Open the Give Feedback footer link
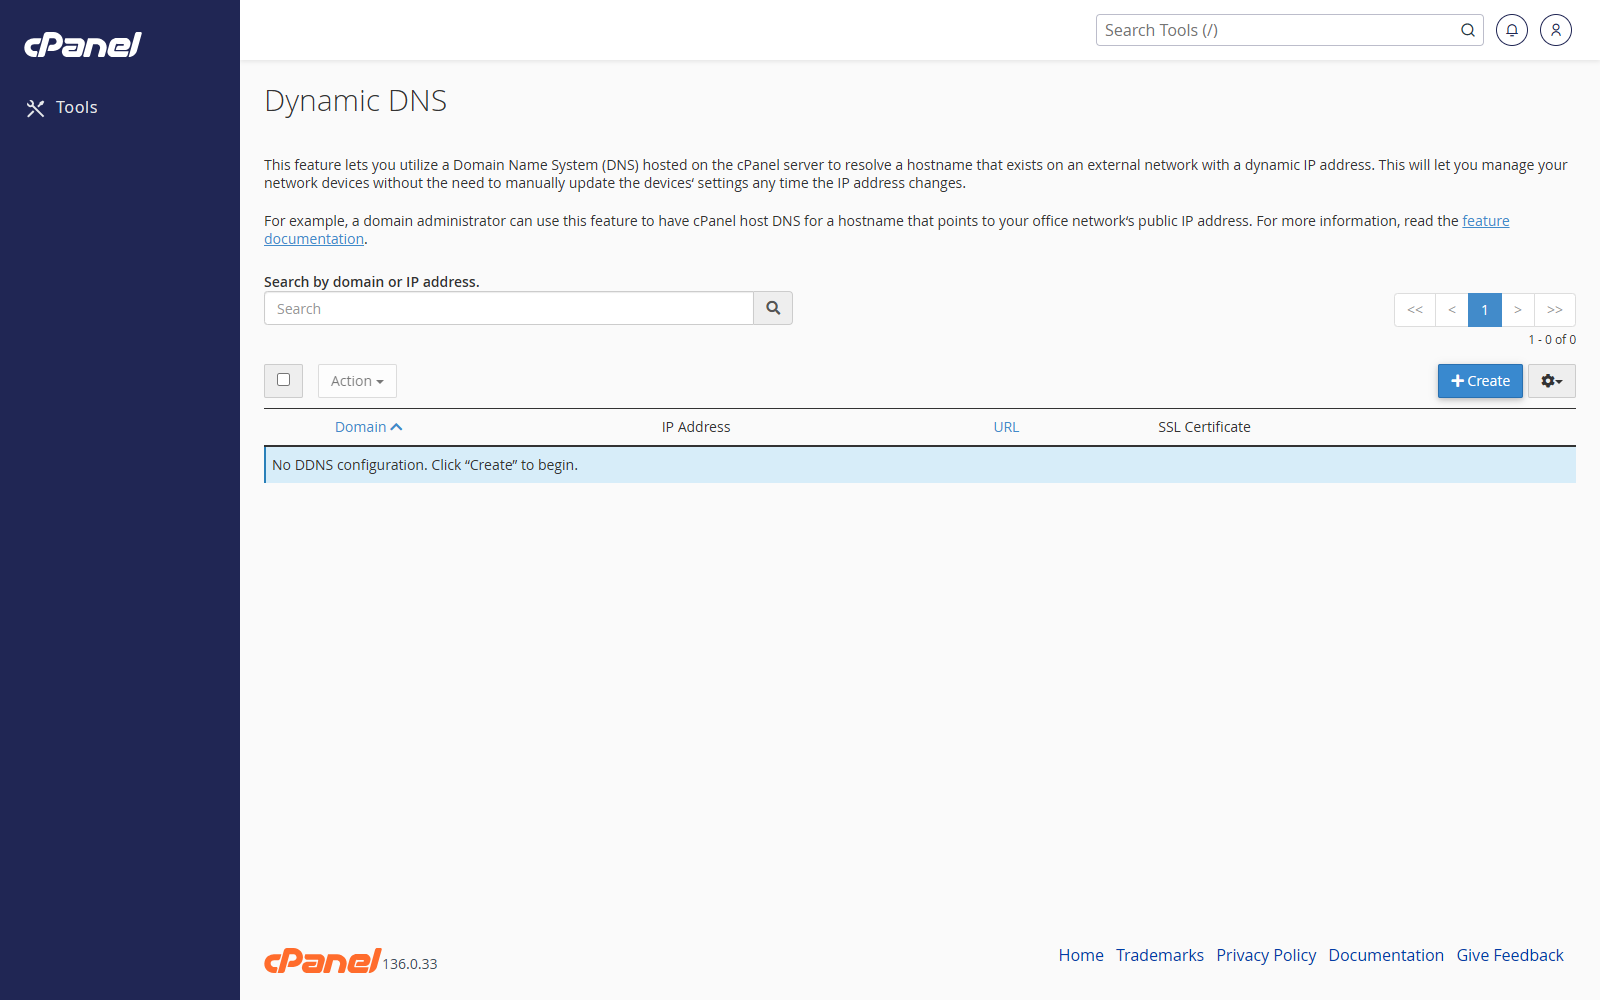Image resolution: width=1600 pixels, height=1000 pixels. (x=1510, y=955)
